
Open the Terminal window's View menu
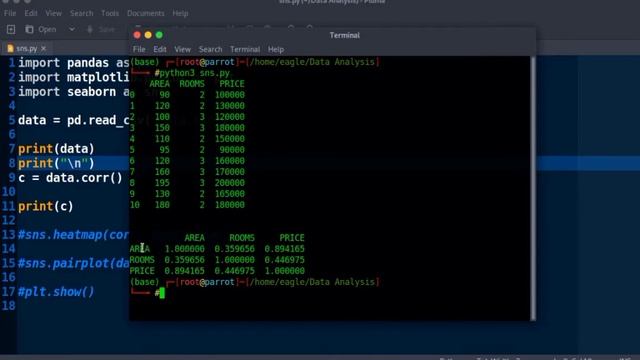182,49
